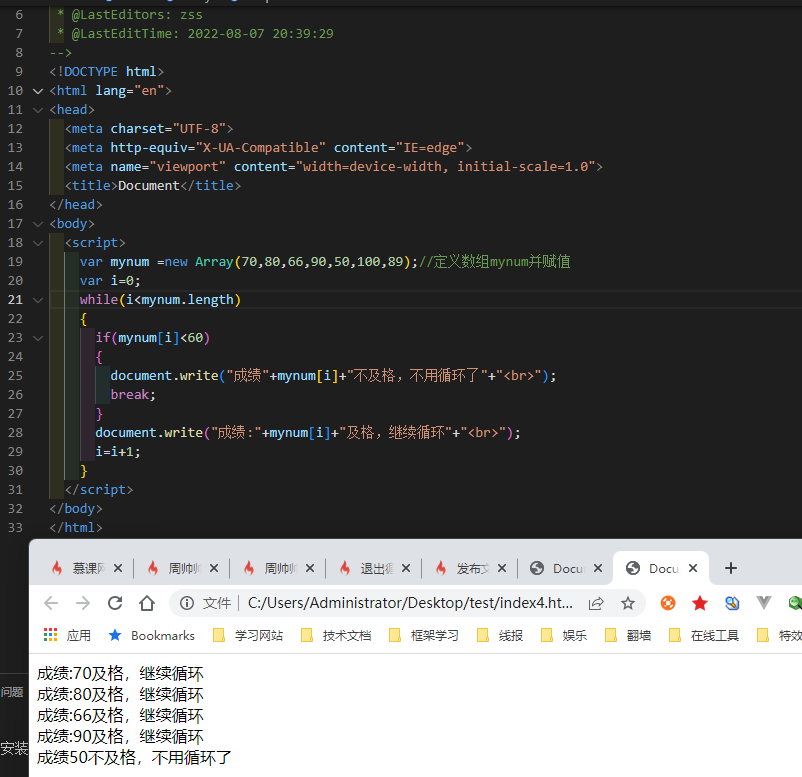Click the orange circular browser extension icon

click(x=670, y=603)
